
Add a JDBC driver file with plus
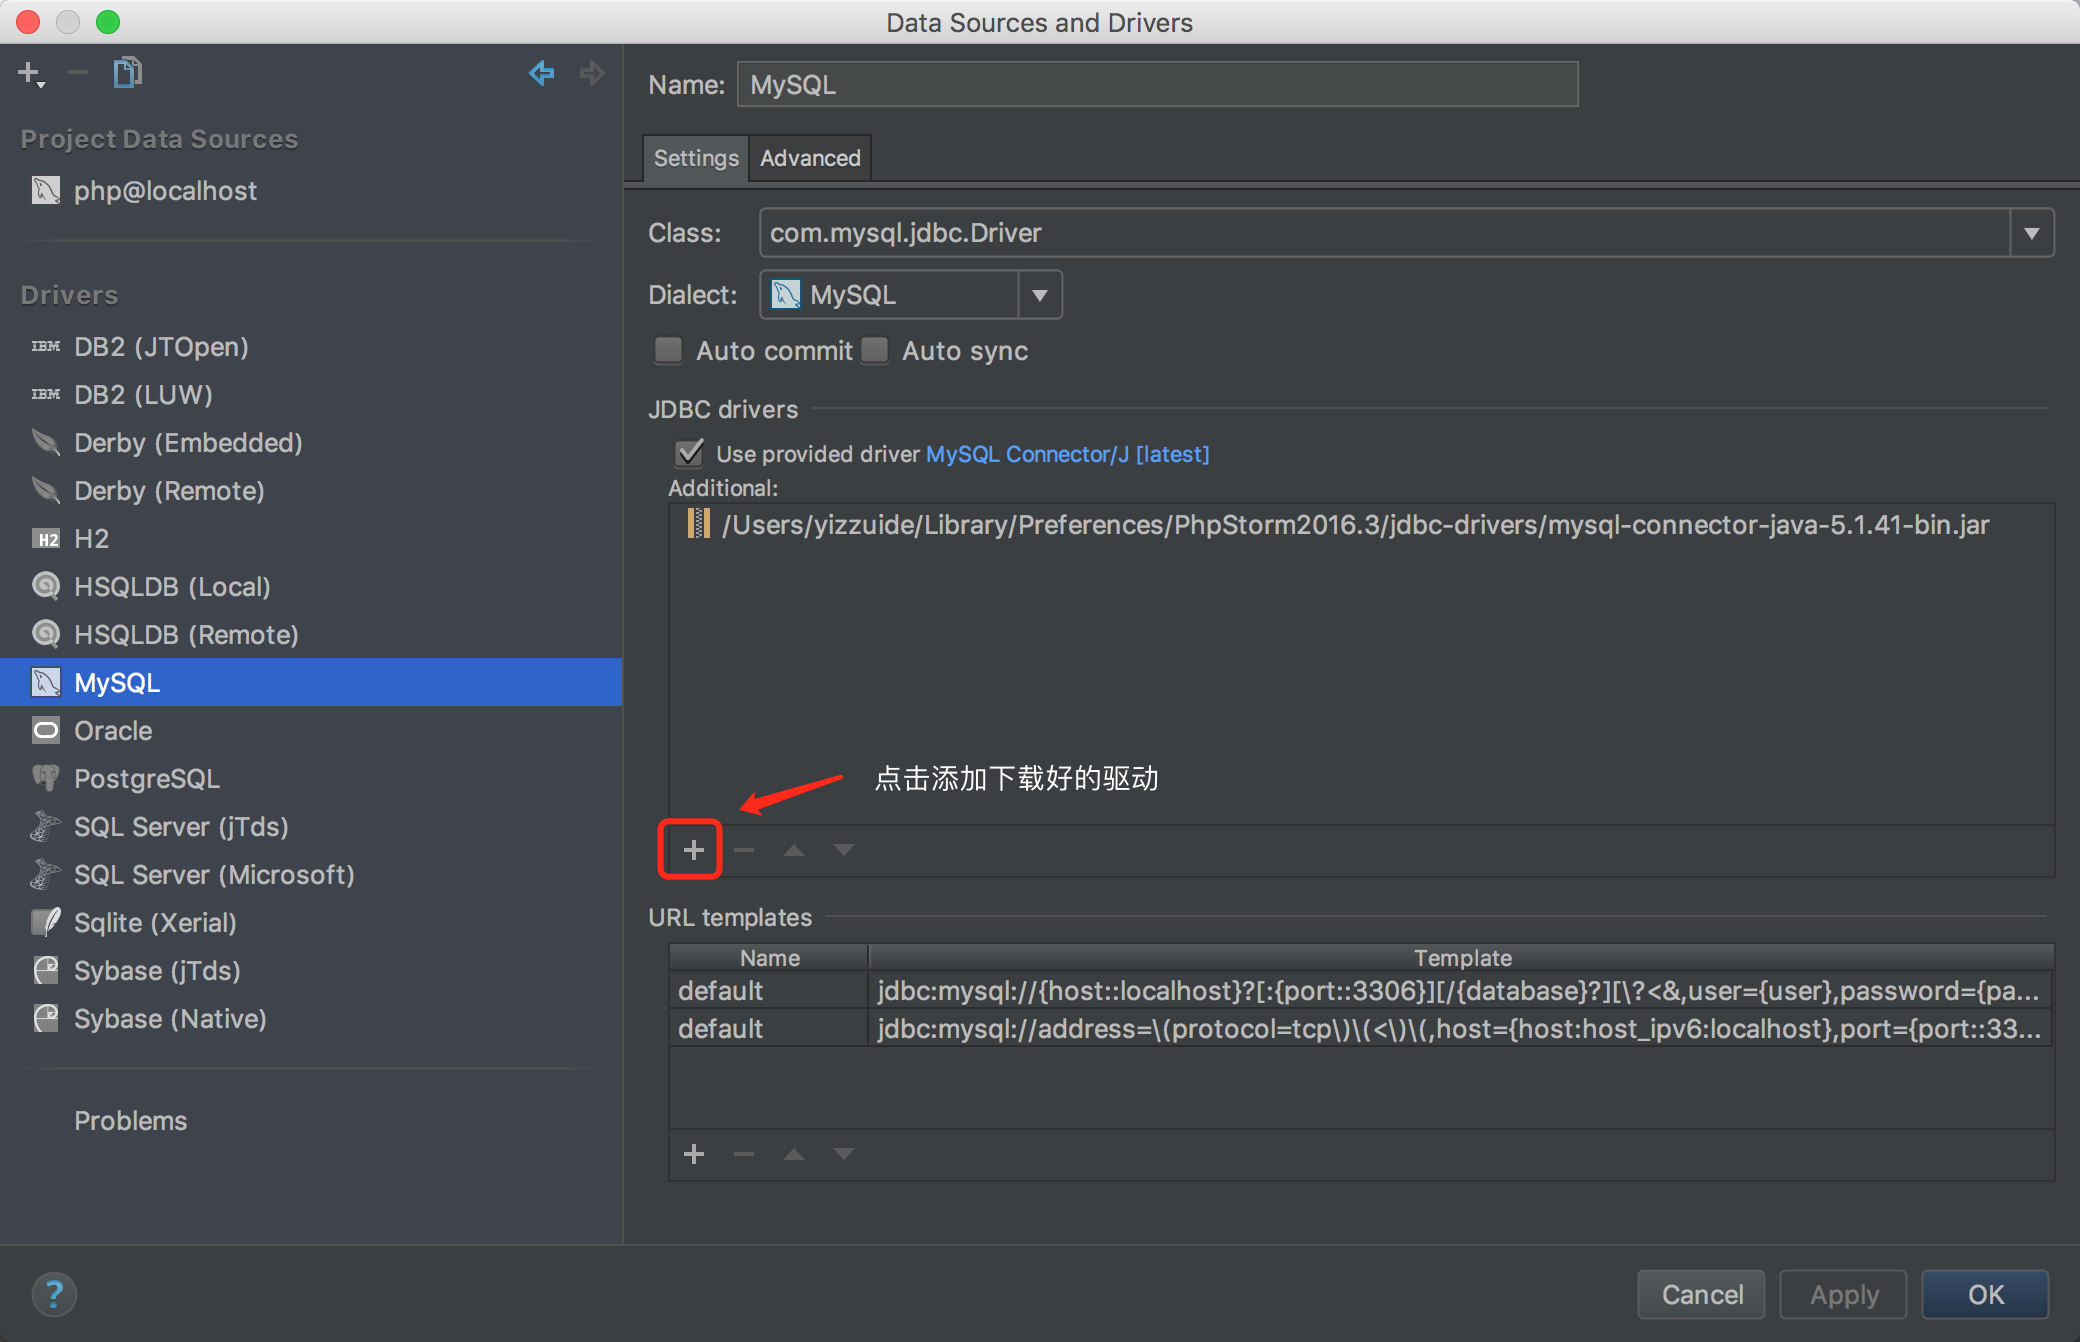pos(693,850)
